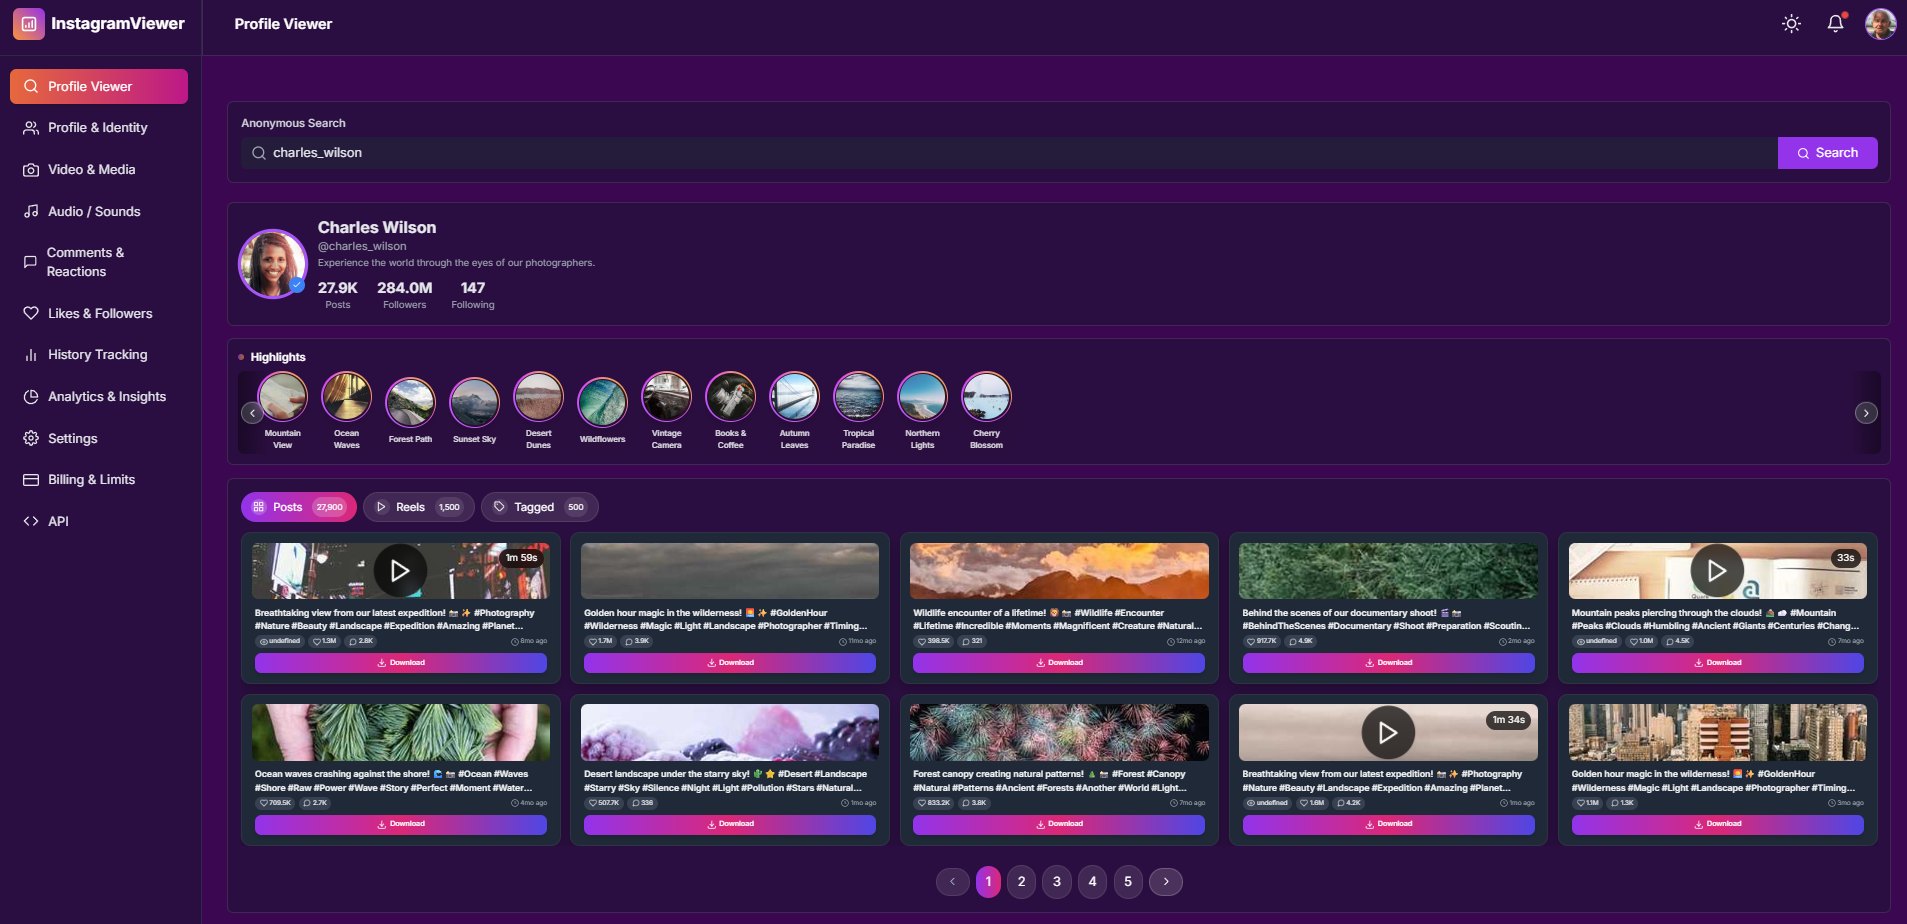The width and height of the screenshot is (1907, 924).
Task: Click the purple Search button
Action: coord(1827,153)
